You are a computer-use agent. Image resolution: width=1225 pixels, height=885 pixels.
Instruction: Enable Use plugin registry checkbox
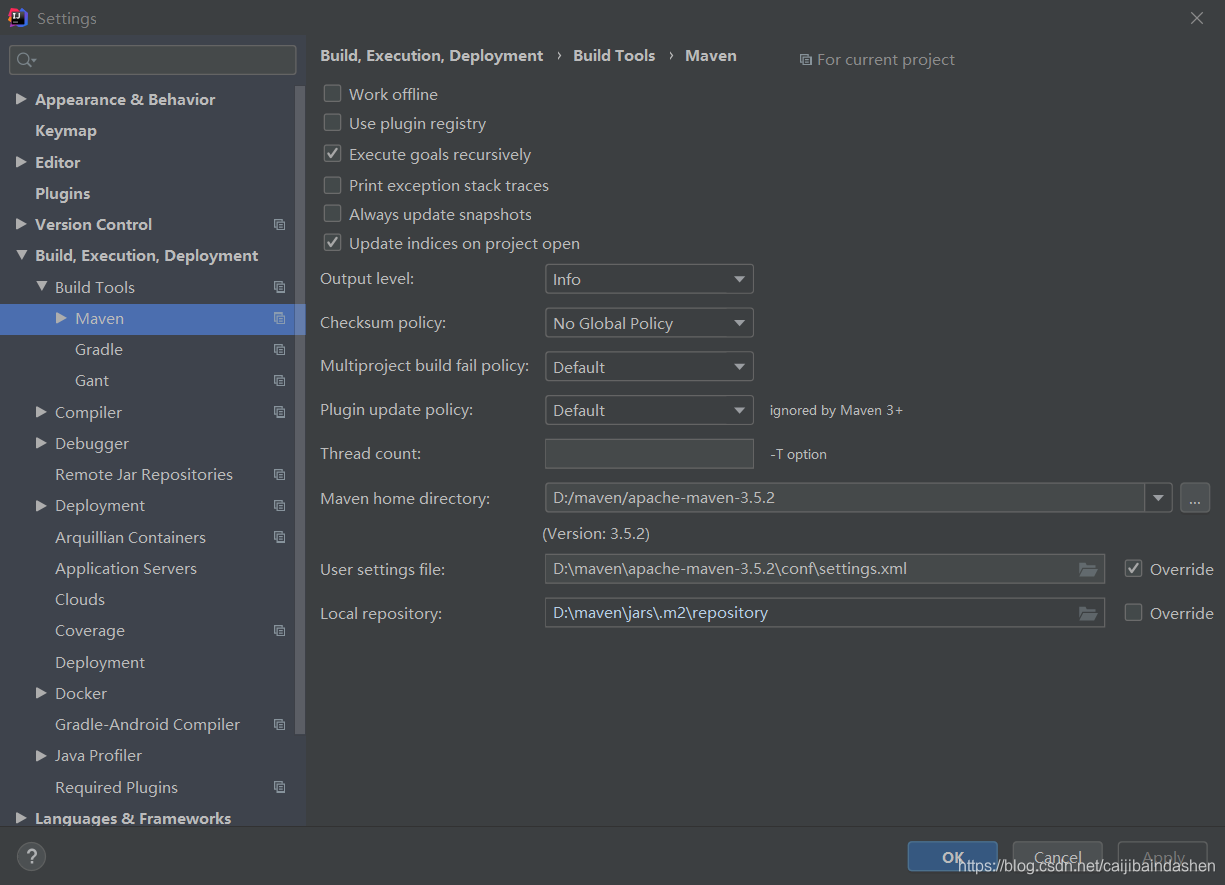click(x=332, y=123)
